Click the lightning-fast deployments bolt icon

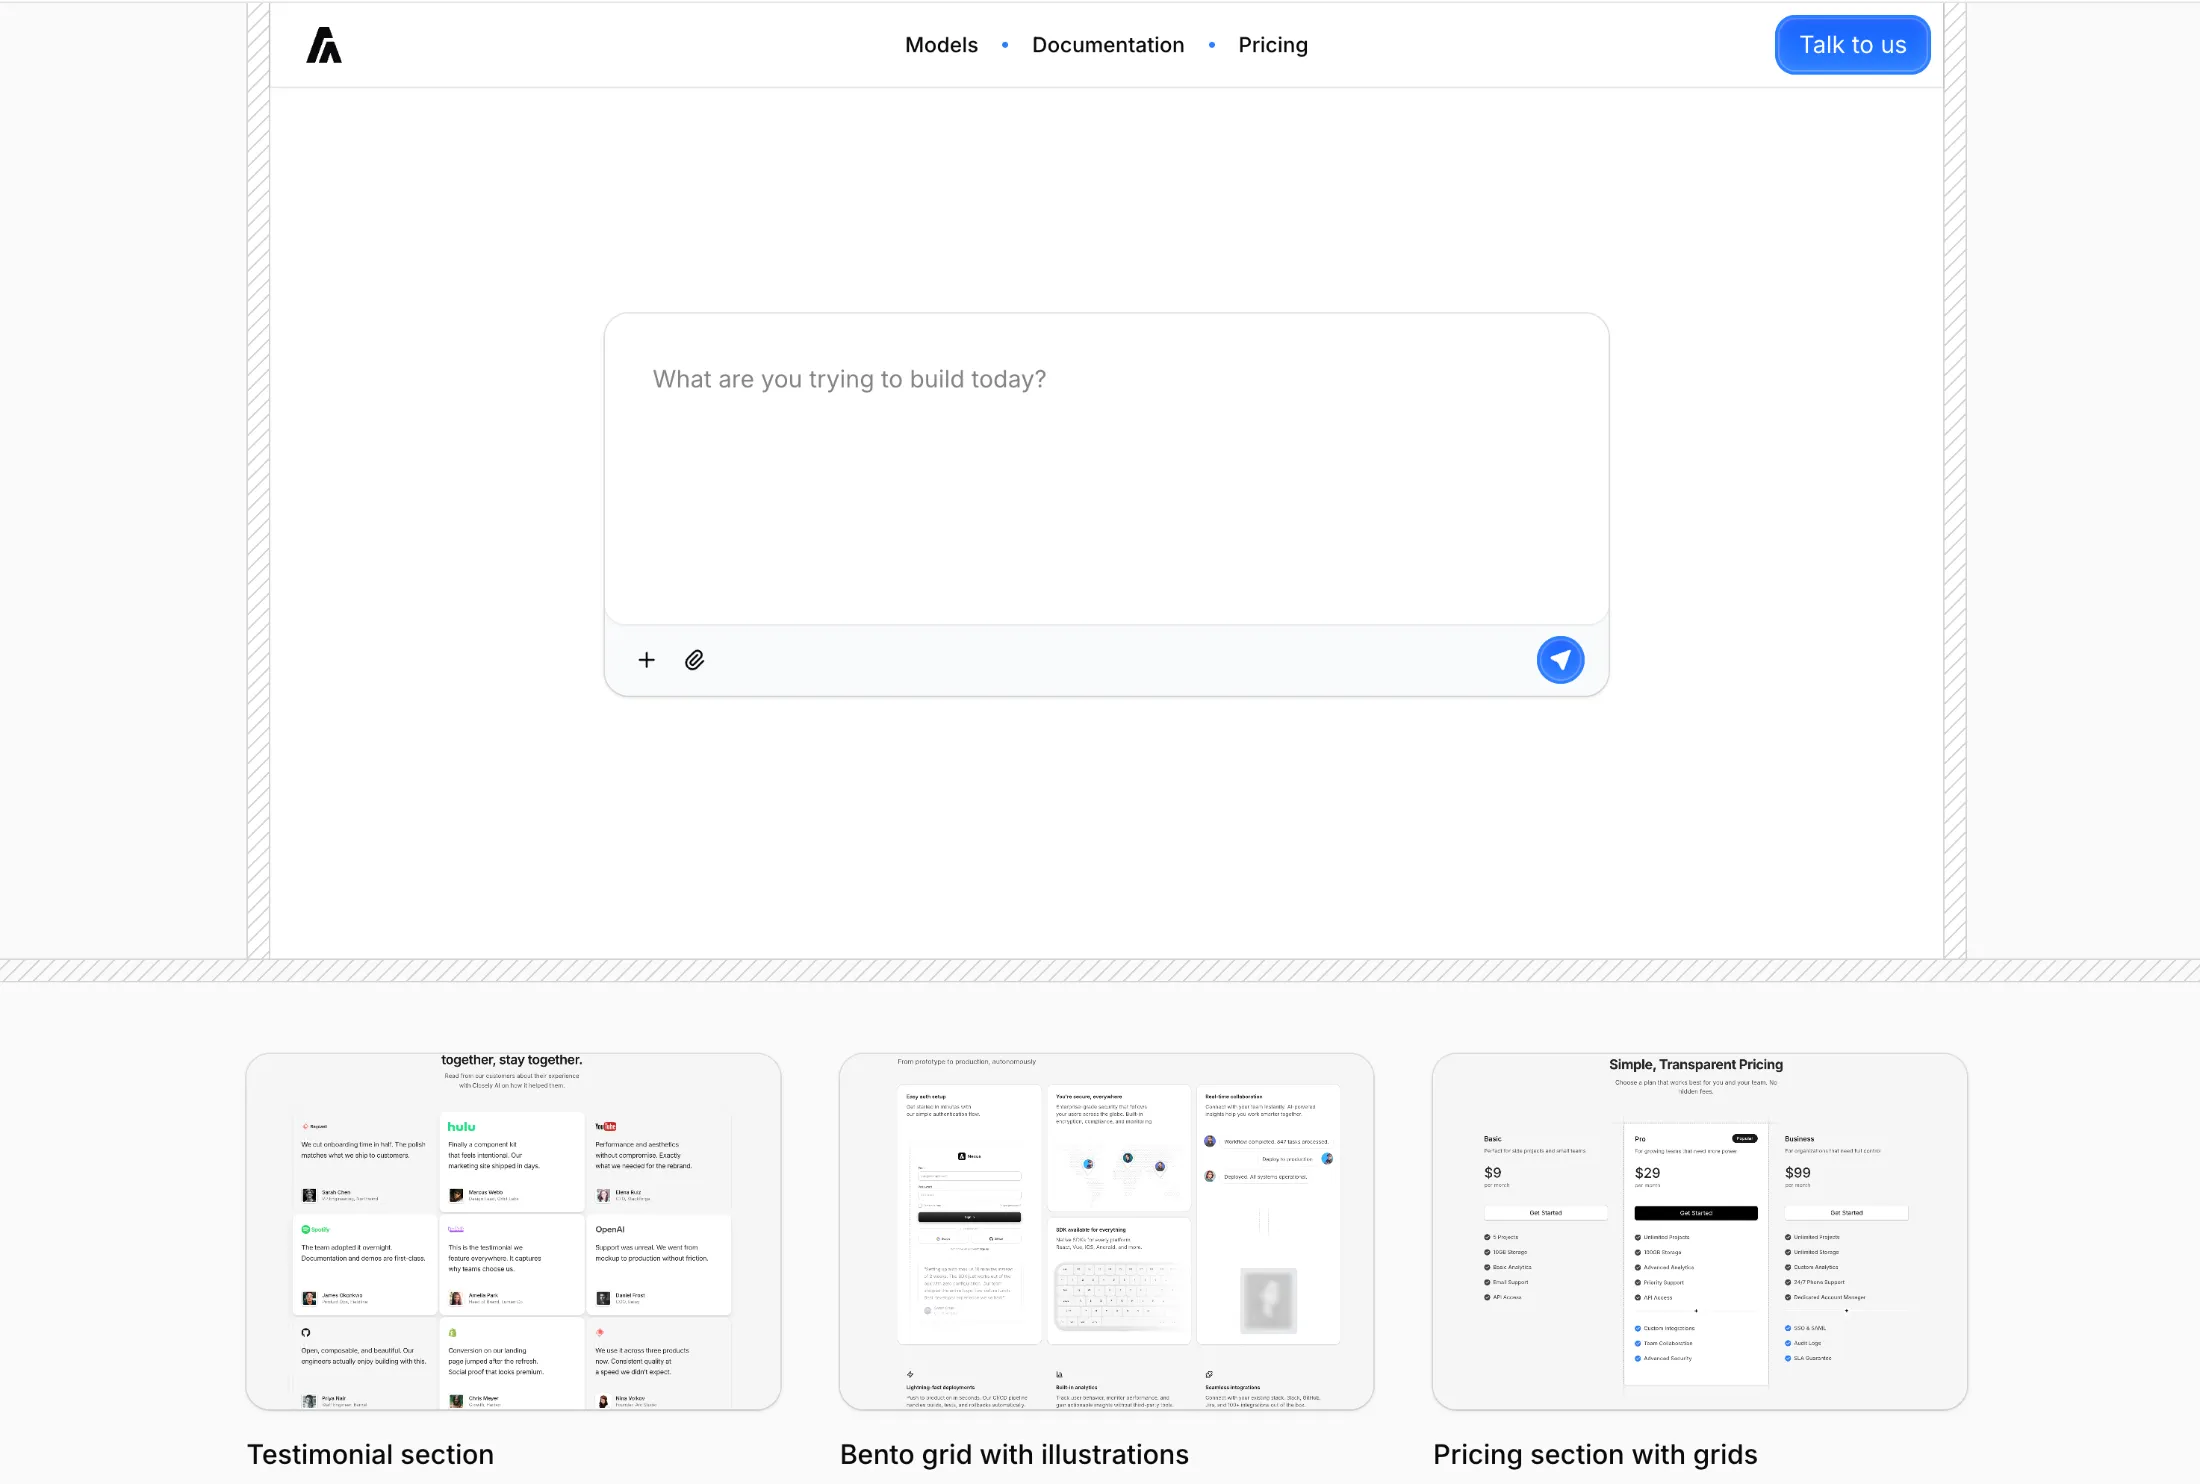910,1374
